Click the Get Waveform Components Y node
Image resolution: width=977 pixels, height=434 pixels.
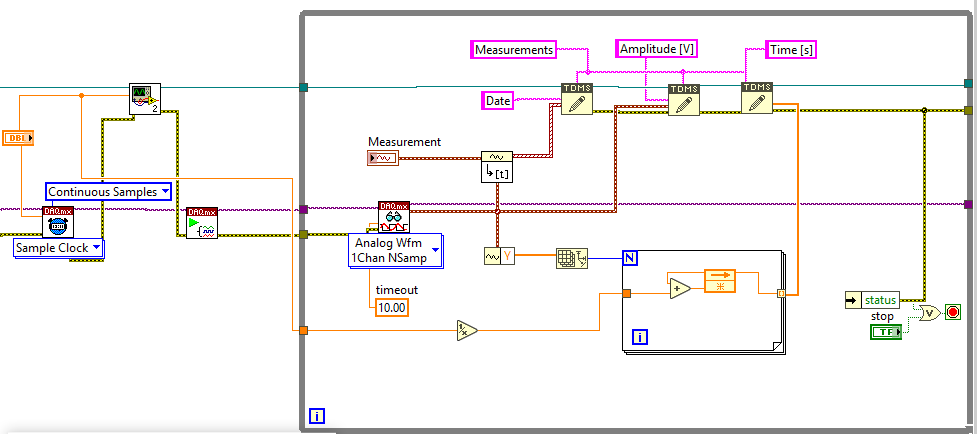500,255
